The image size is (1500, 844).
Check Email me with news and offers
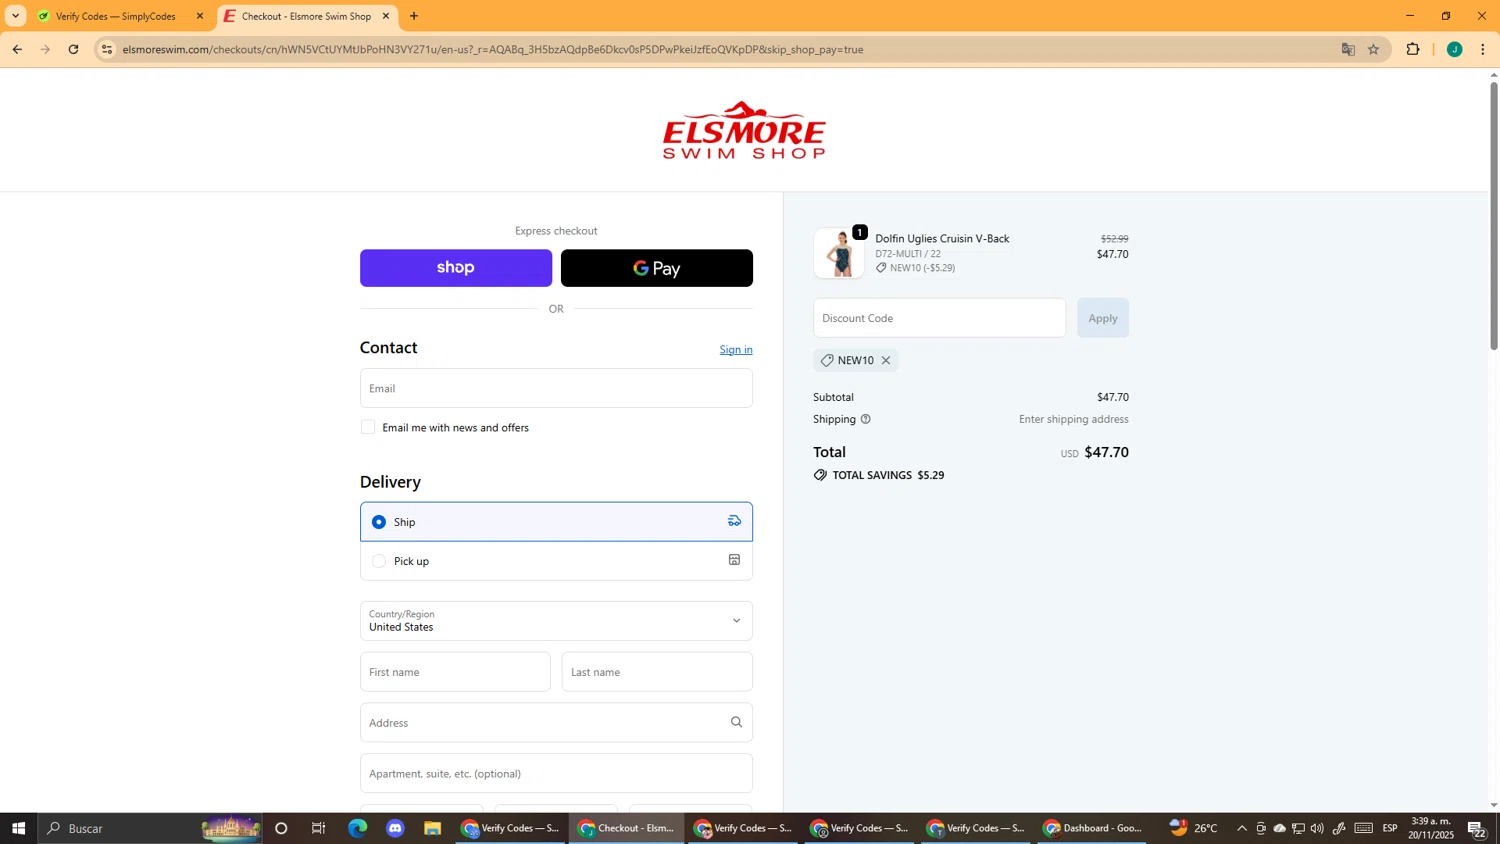[x=368, y=427]
